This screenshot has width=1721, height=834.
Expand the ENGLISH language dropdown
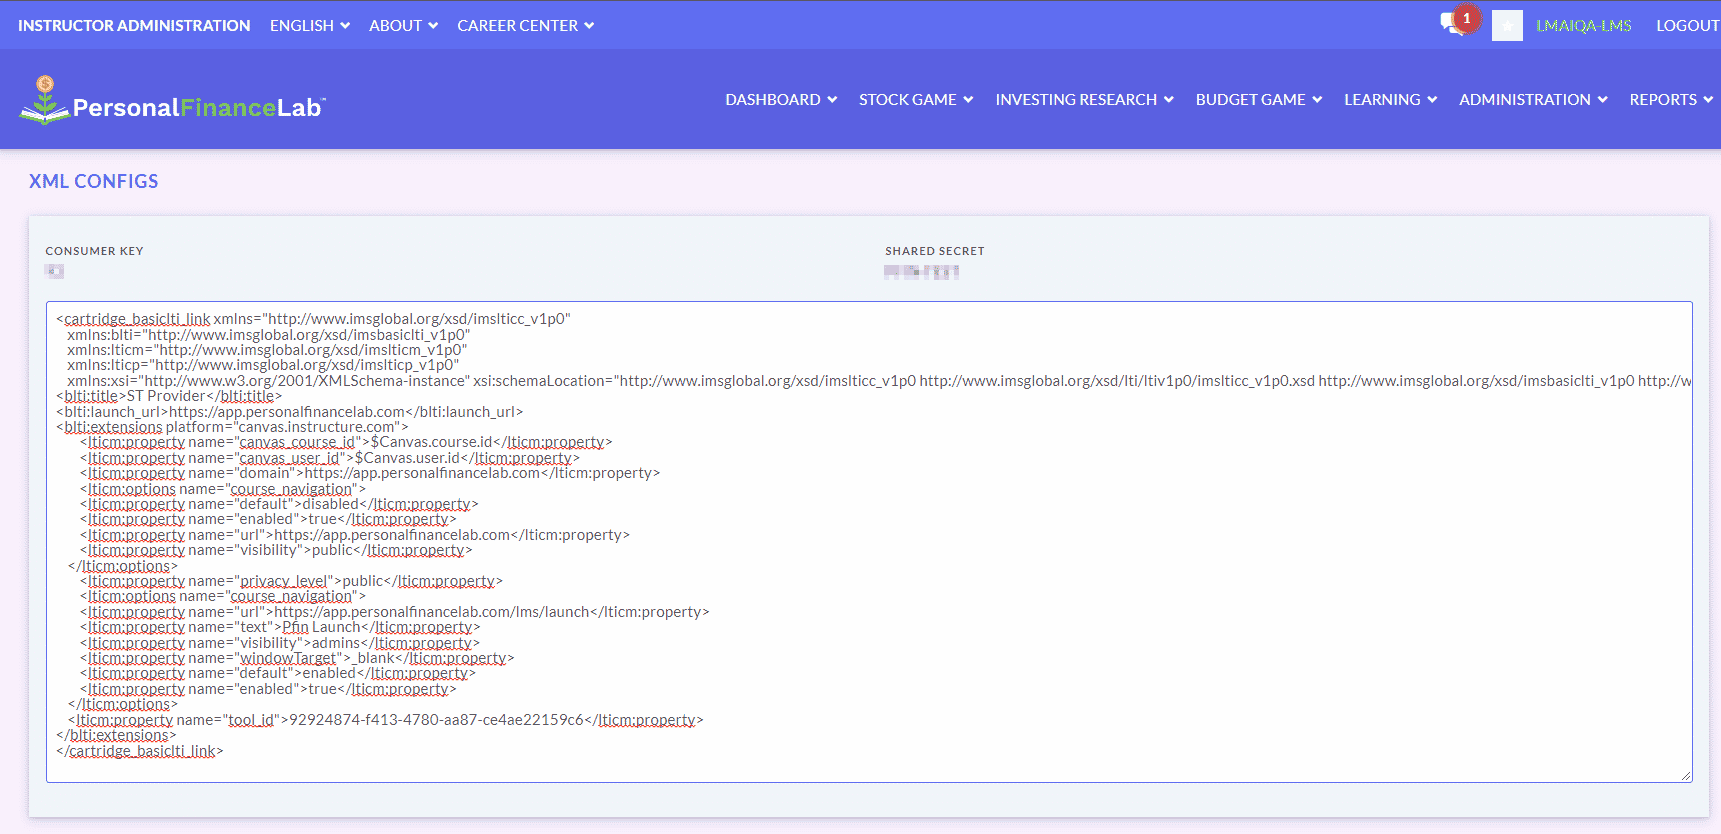tap(310, 25)
